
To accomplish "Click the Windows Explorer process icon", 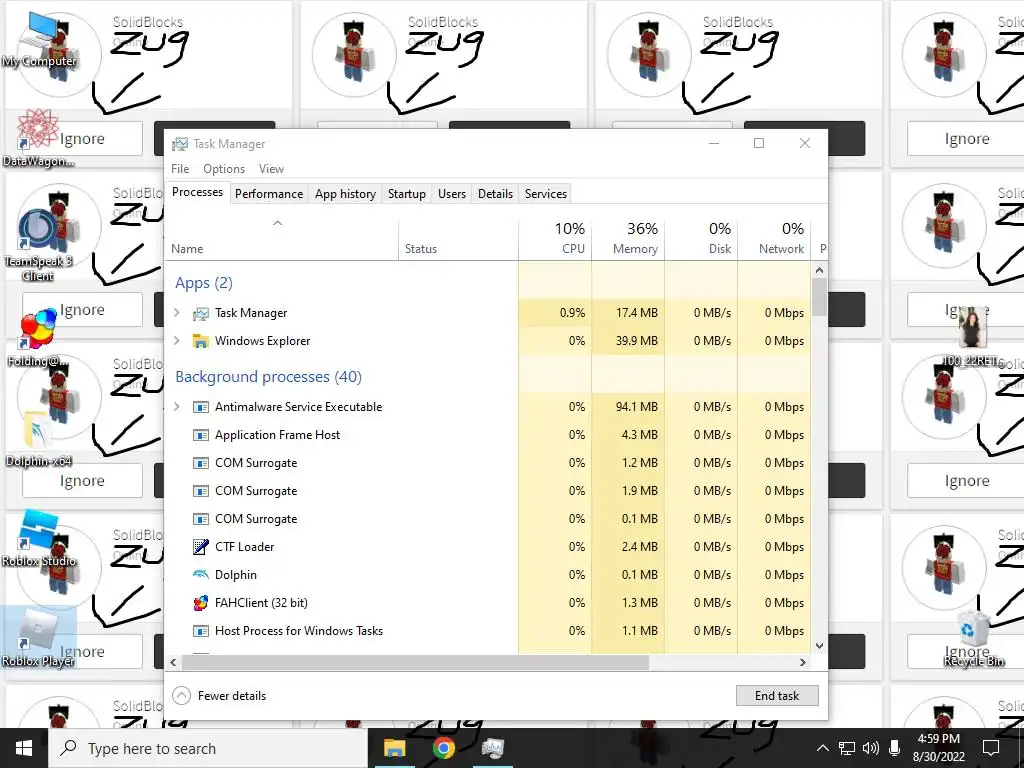I will click(200, 341).
